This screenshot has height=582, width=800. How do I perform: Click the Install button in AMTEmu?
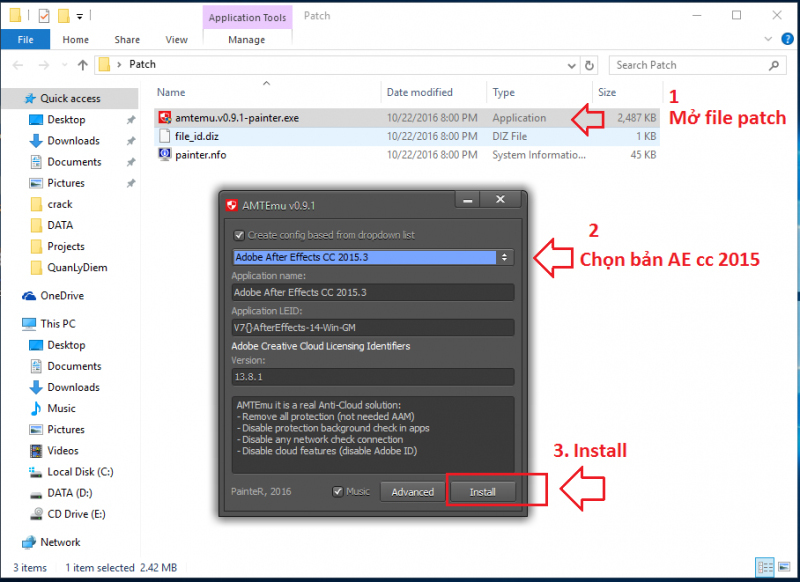[482, 492]
